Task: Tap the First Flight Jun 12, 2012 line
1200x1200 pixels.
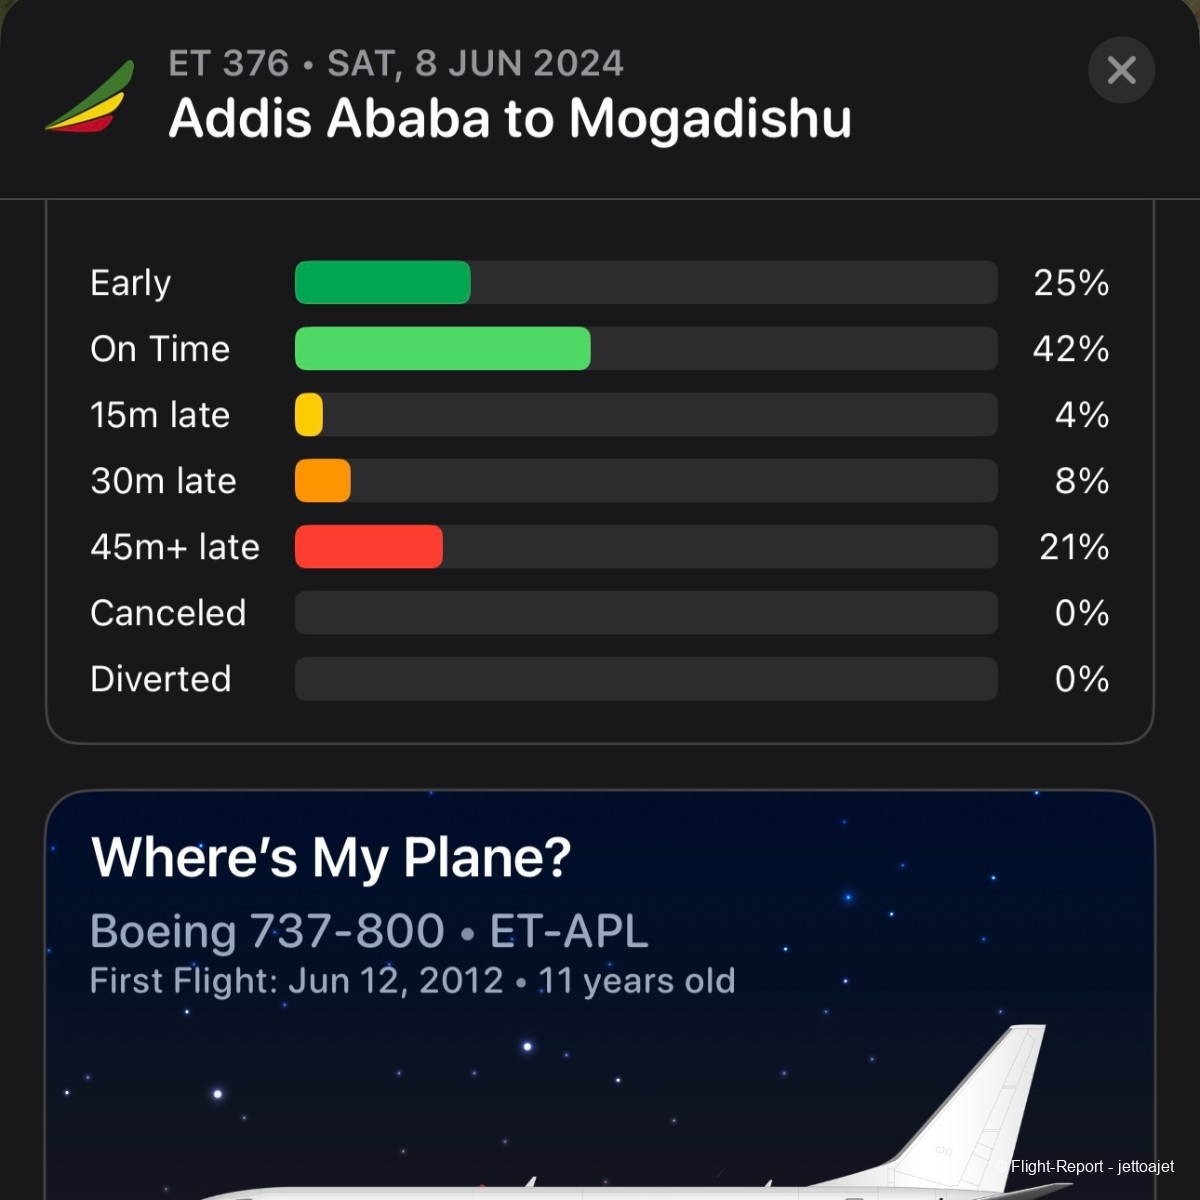Action: tap(412, 981)
